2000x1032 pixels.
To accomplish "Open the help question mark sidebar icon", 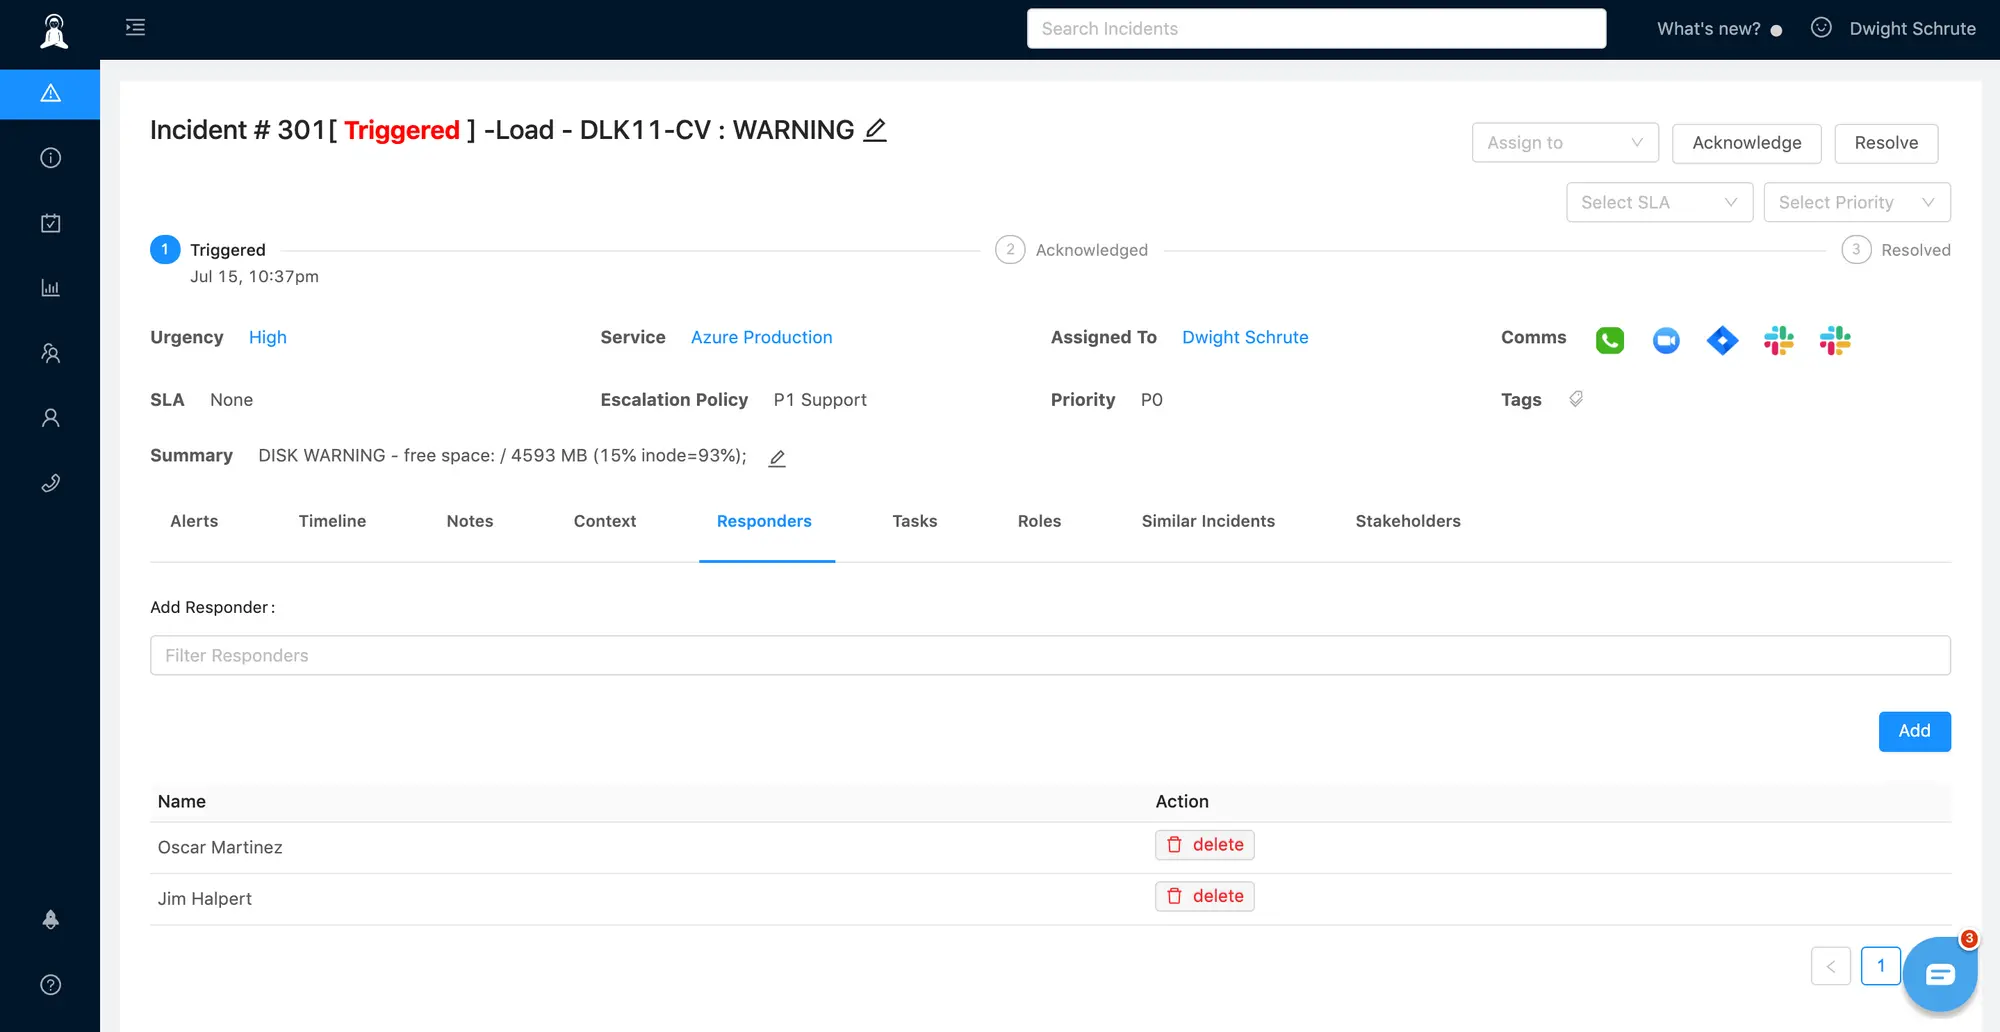I will tap(50, 985).
